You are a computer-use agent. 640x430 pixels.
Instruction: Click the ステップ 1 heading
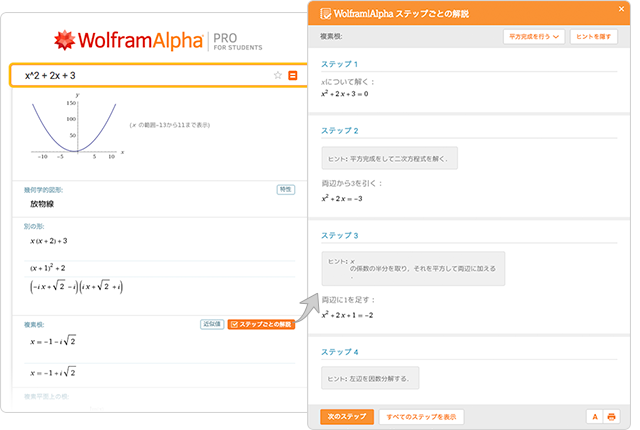click(338, 63)
